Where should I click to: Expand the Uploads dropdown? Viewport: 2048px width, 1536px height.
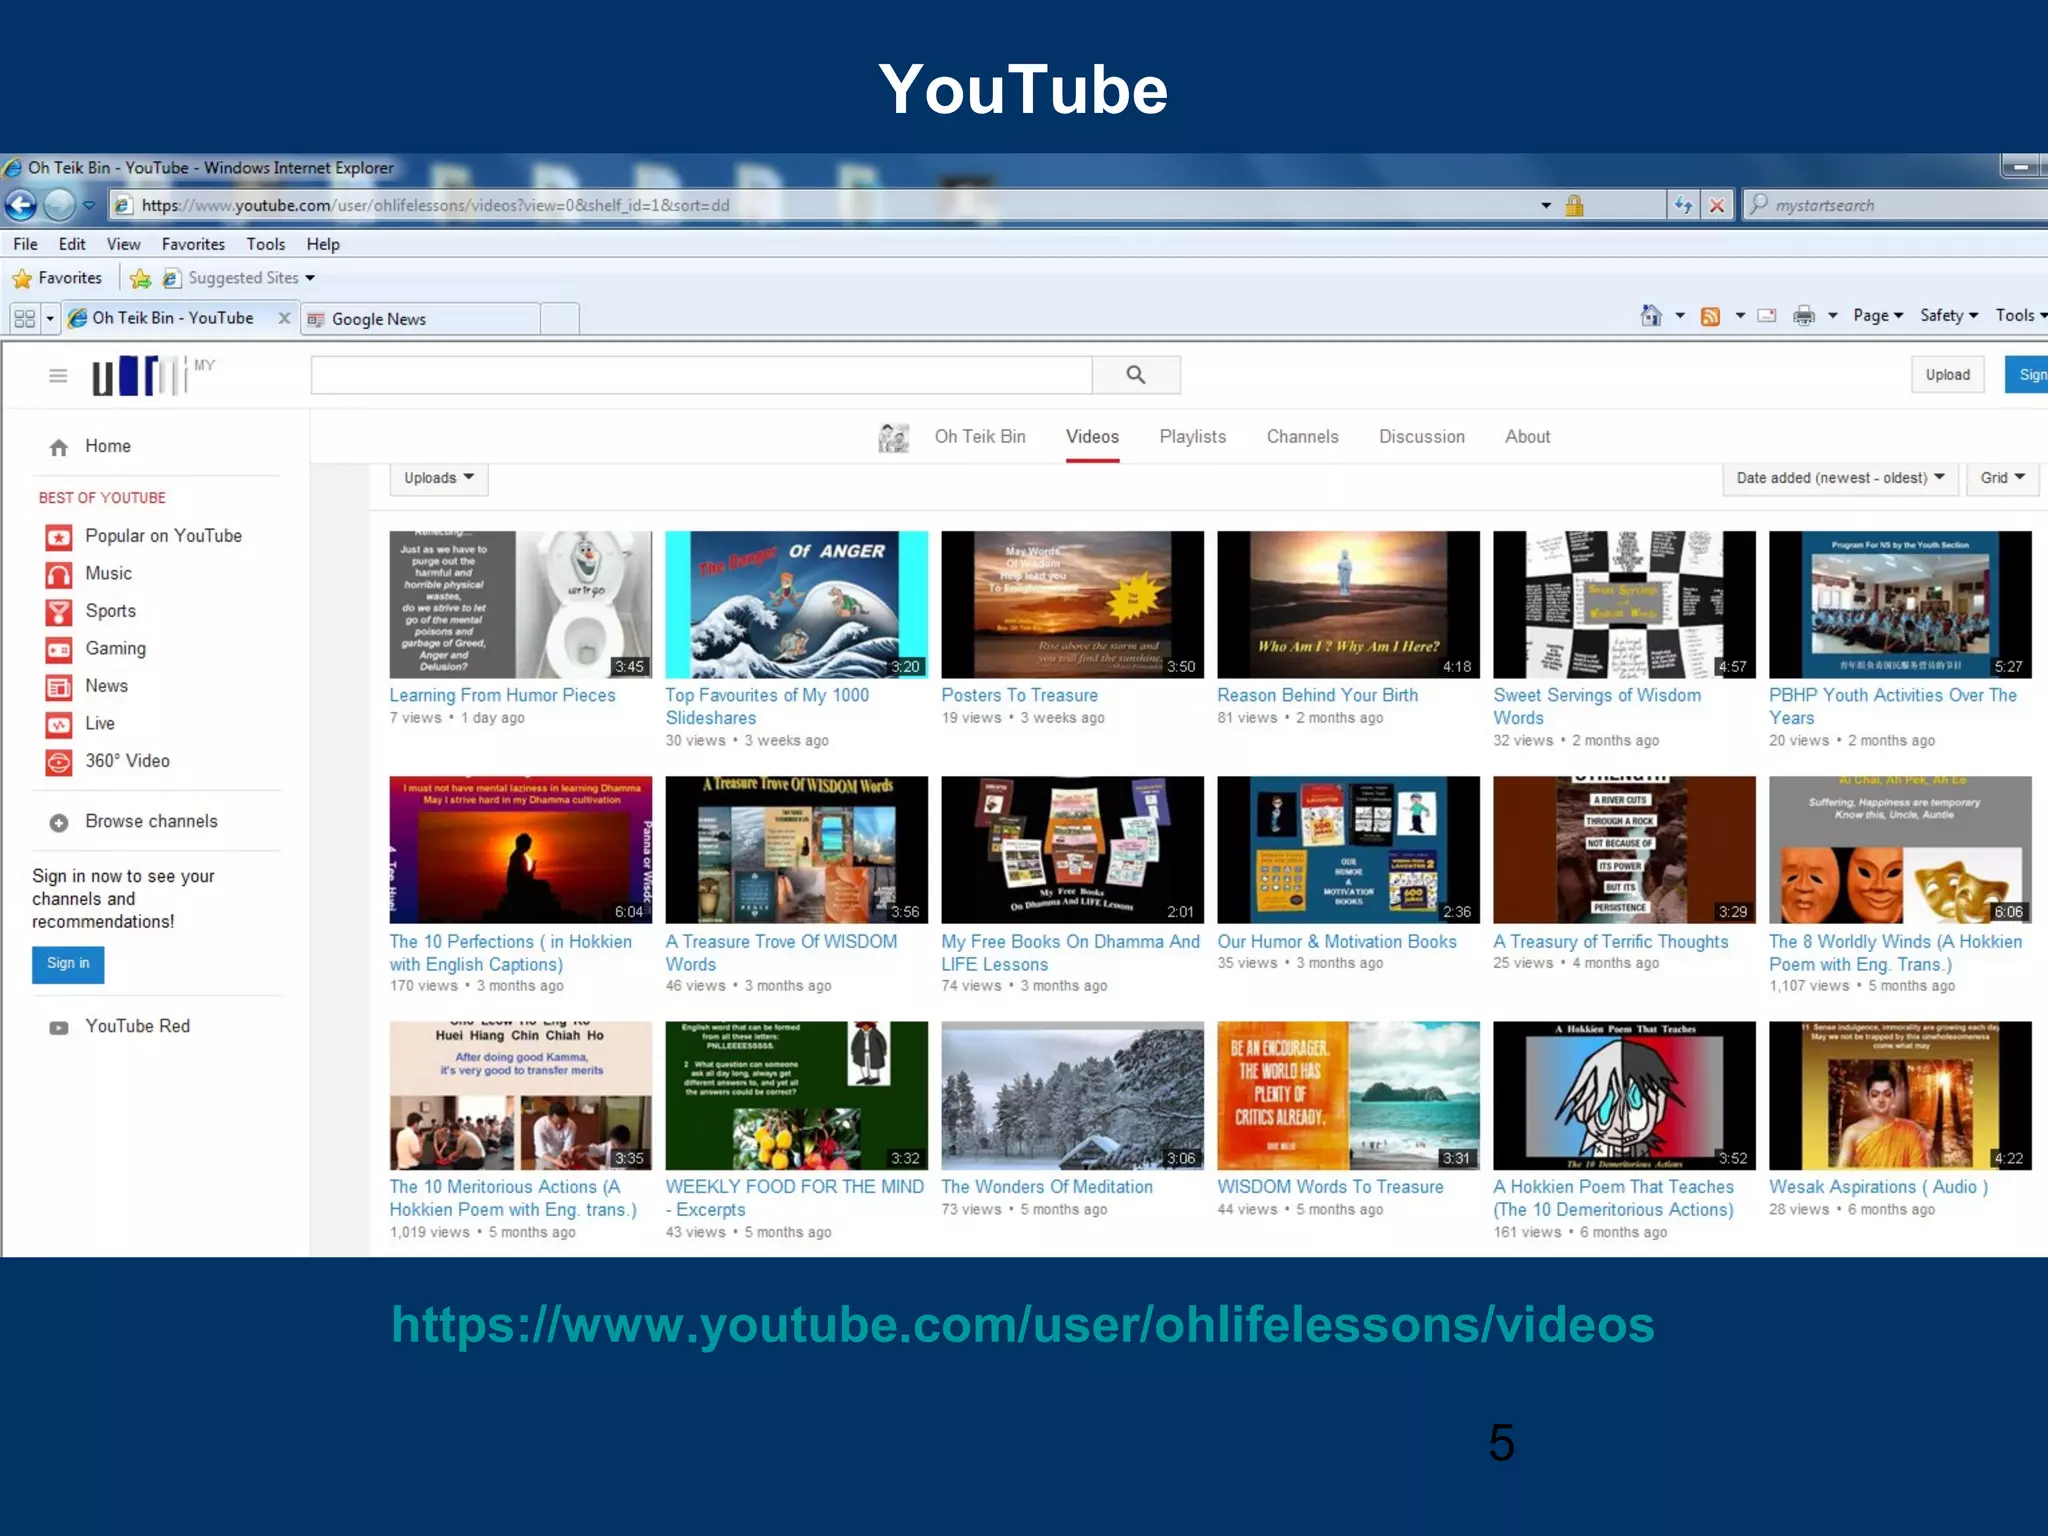point(439,478)
